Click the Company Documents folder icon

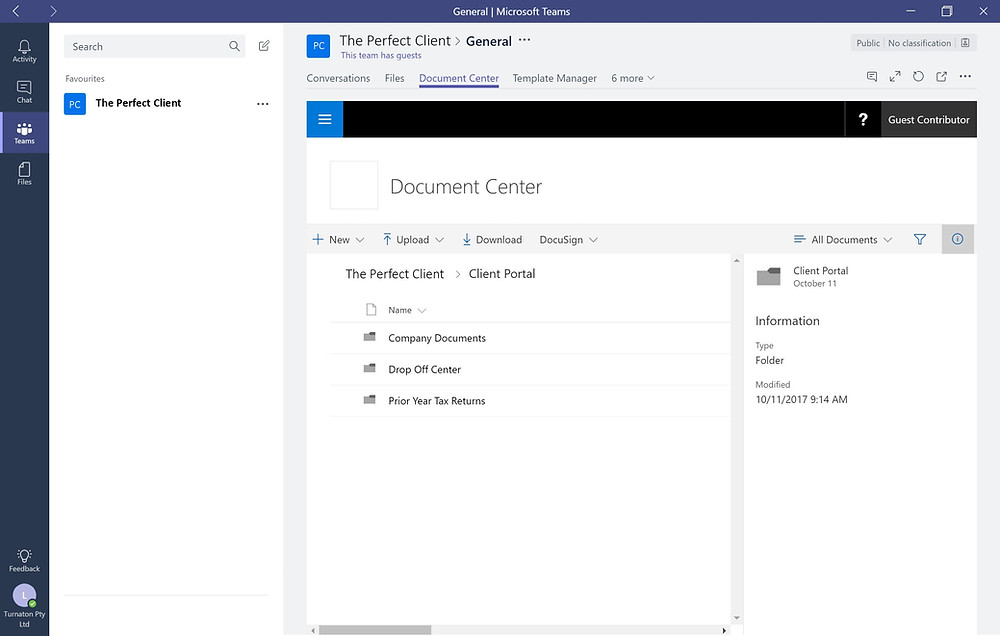tap(369, 337)
